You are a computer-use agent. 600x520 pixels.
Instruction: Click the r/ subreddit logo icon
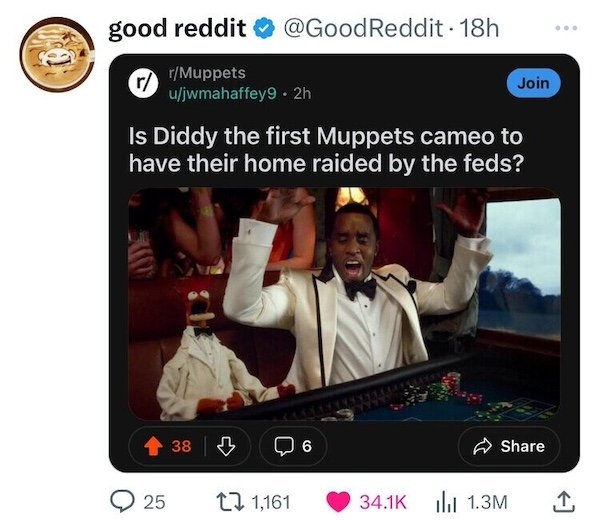click(x=143, y=83)
